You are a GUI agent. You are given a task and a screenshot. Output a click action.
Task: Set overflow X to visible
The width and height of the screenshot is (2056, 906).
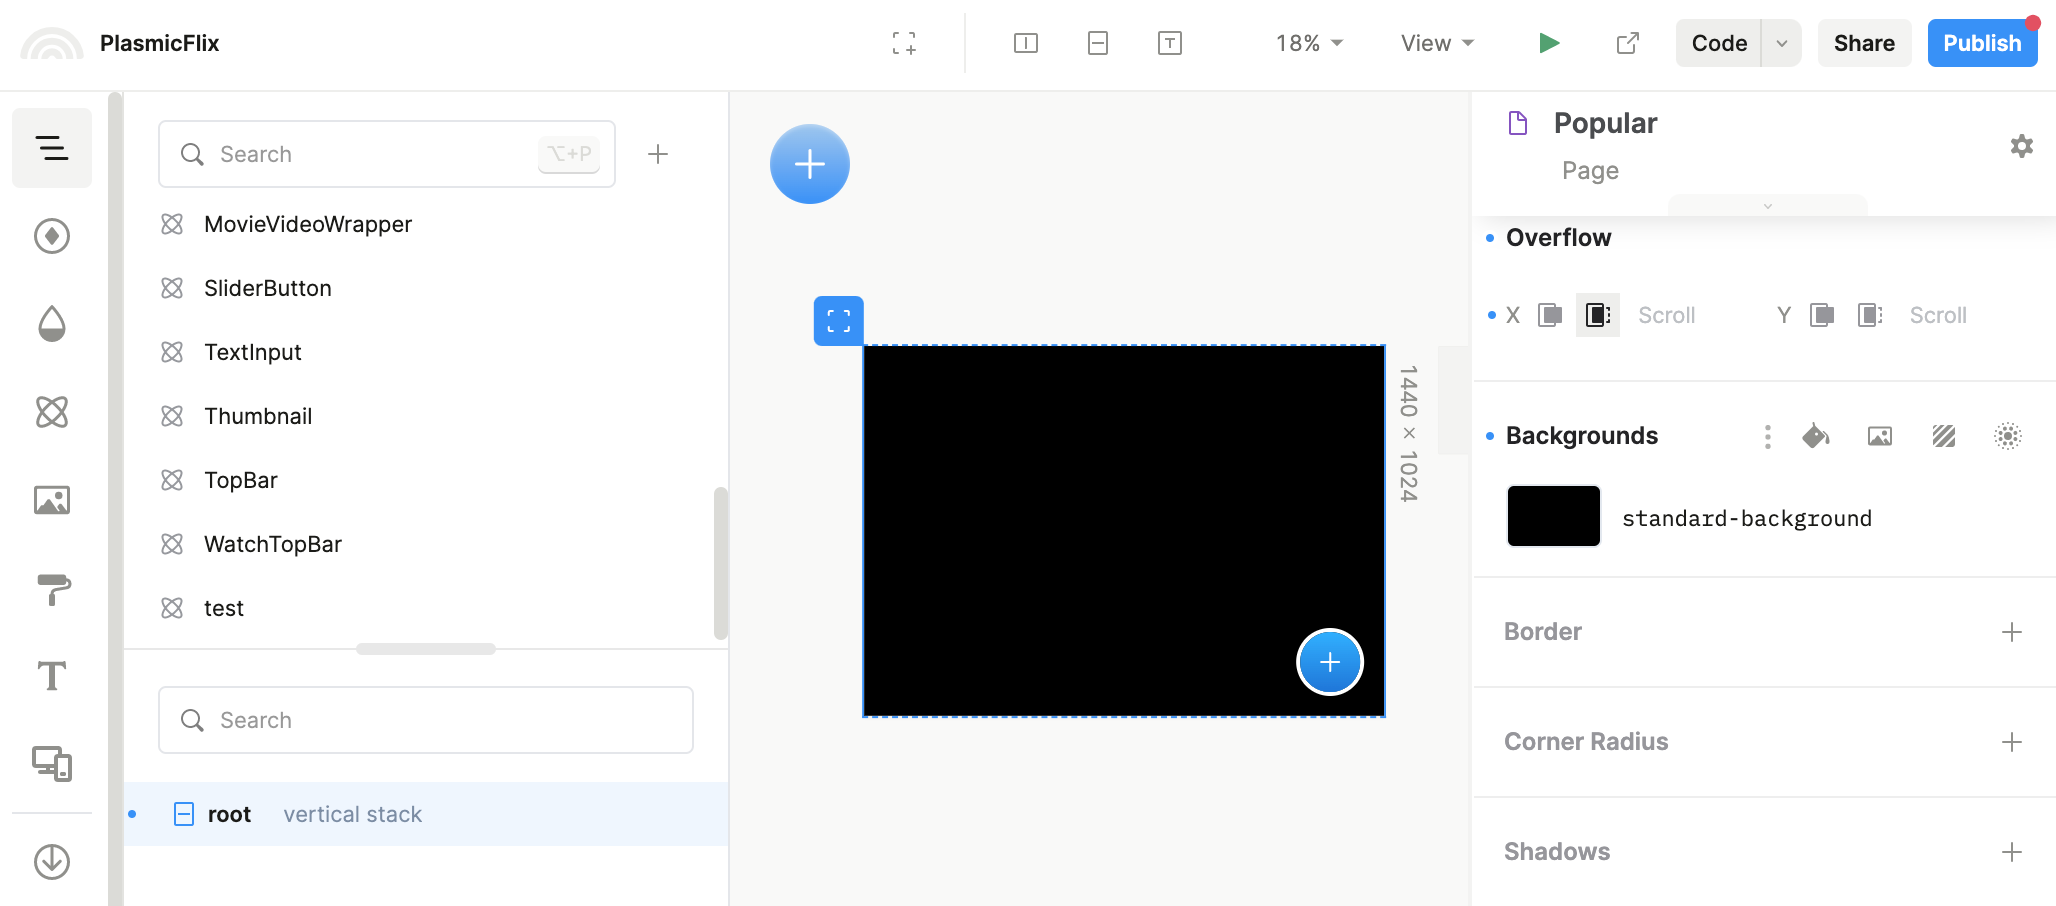pyautogui.click(x=1550, y=315)
